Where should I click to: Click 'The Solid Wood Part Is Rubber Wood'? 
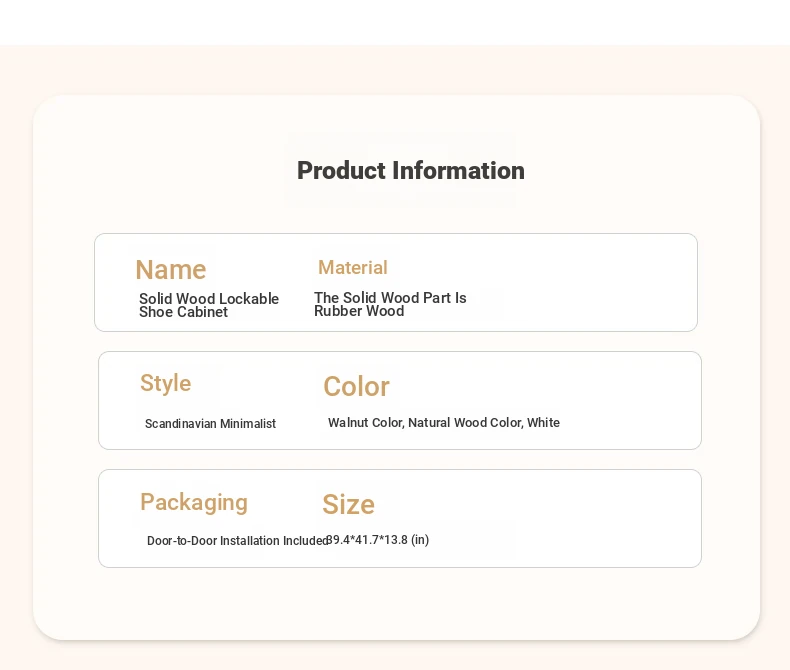(x=390, y=304)
